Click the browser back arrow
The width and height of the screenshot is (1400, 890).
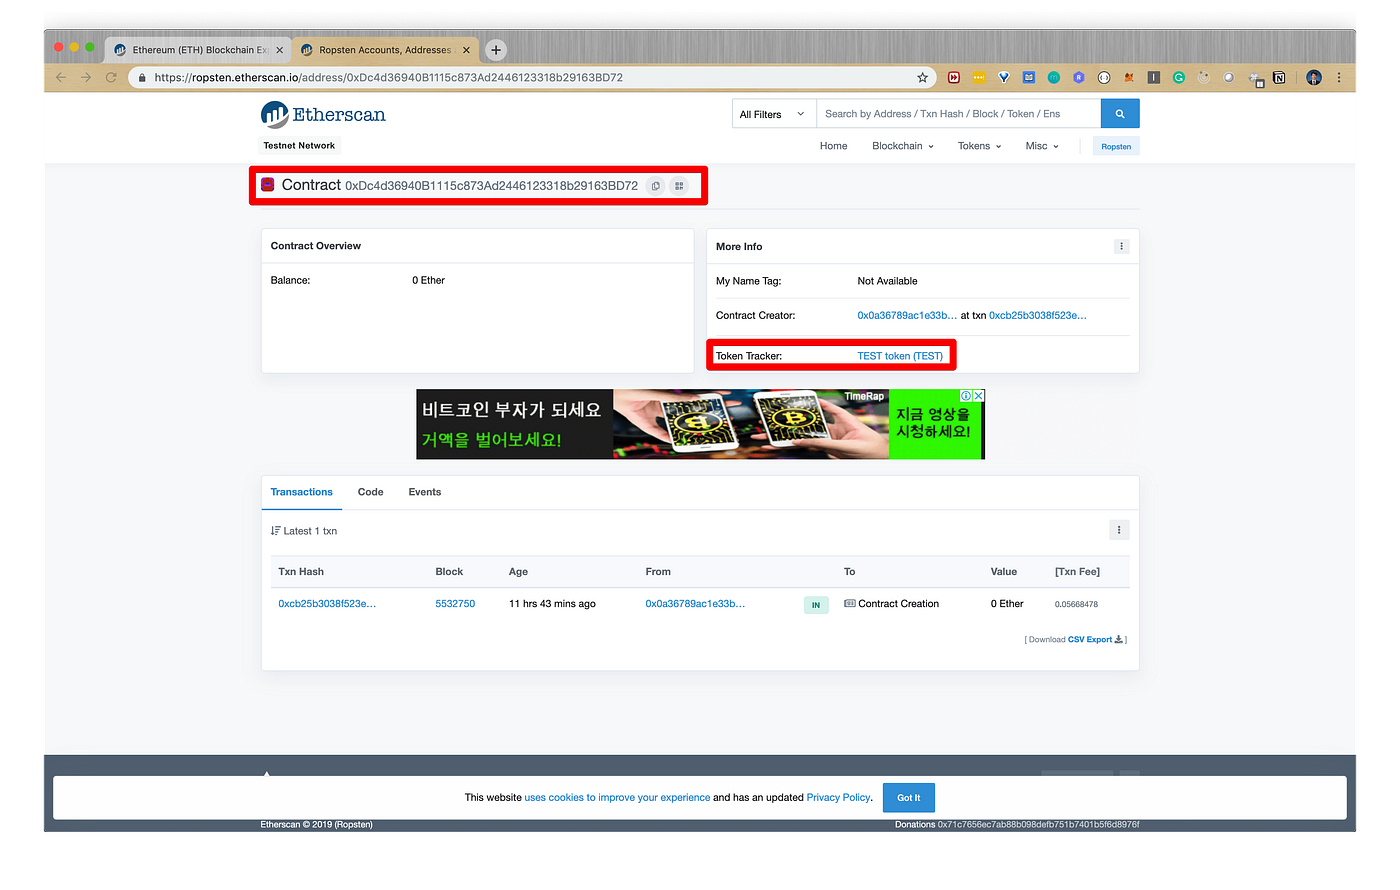point(61,77)
